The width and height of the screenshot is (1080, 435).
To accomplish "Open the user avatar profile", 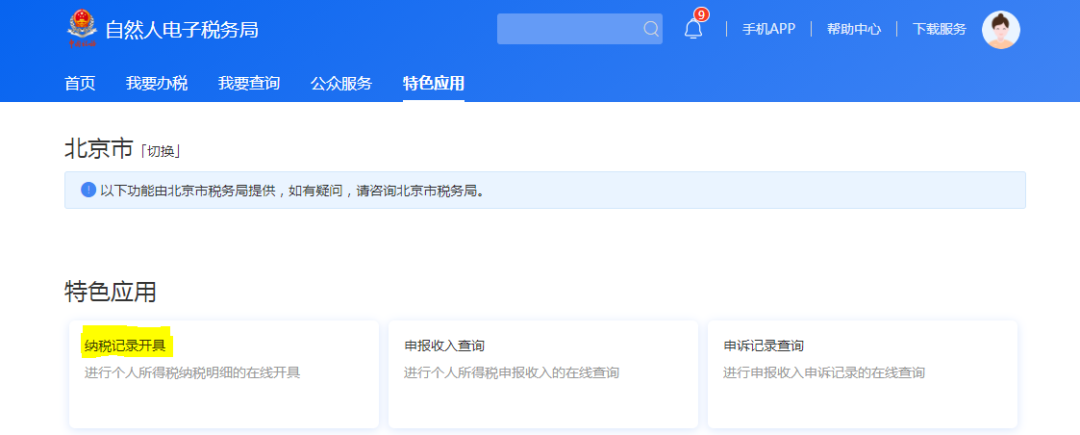I will pyautogui.click(x=1000, y=30).
